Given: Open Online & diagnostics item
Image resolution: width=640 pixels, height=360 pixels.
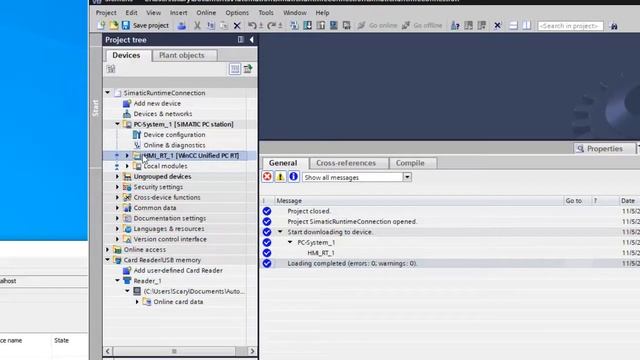Looking at the screenshot, I should pos(174,145).
